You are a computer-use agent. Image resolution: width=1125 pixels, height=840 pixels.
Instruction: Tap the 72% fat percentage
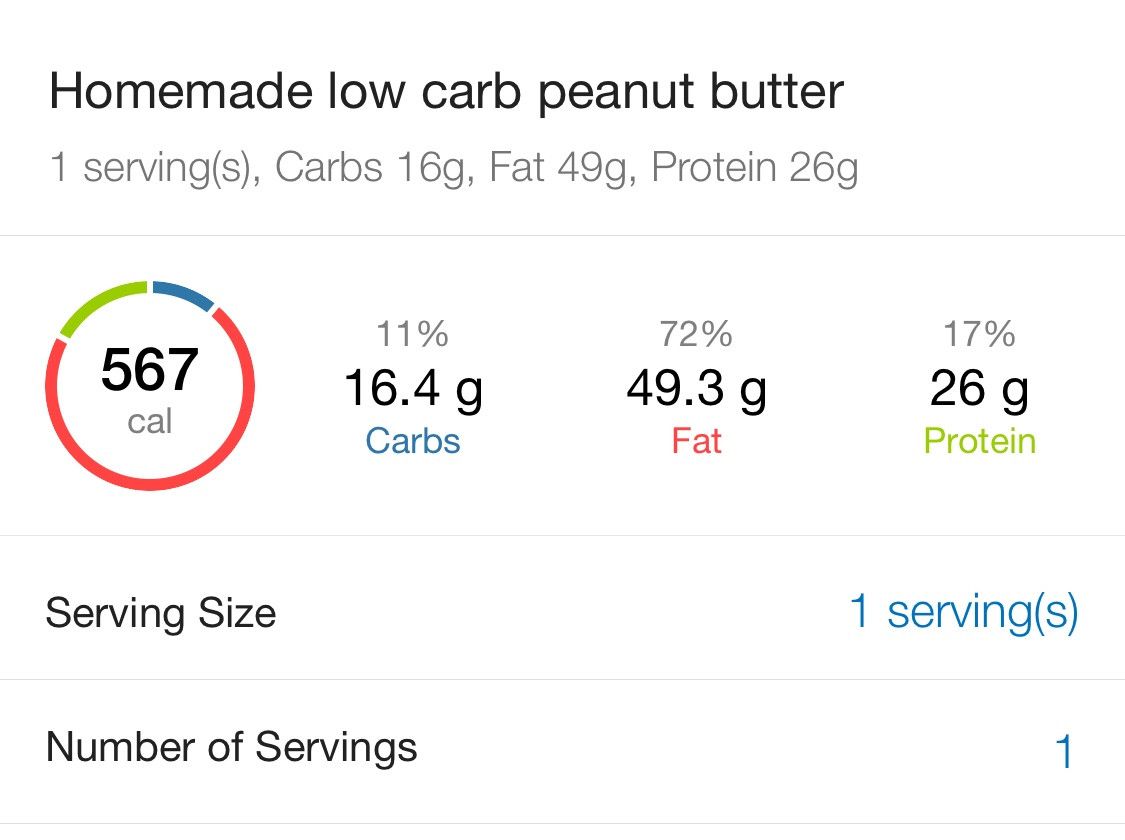click(x=696, y=334)
